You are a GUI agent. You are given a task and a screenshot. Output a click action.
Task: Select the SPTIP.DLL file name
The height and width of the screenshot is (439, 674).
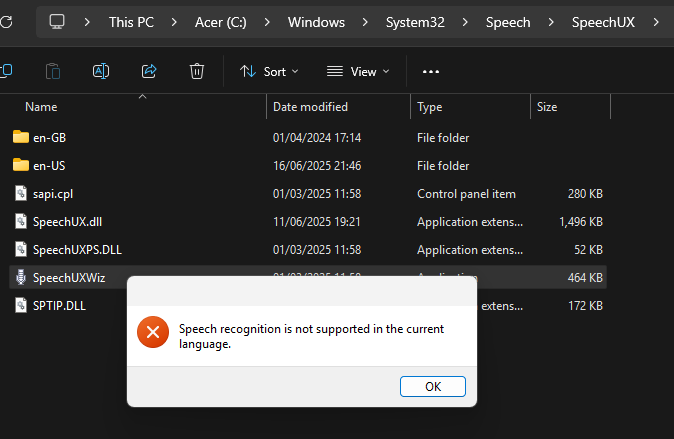[59, 306]
